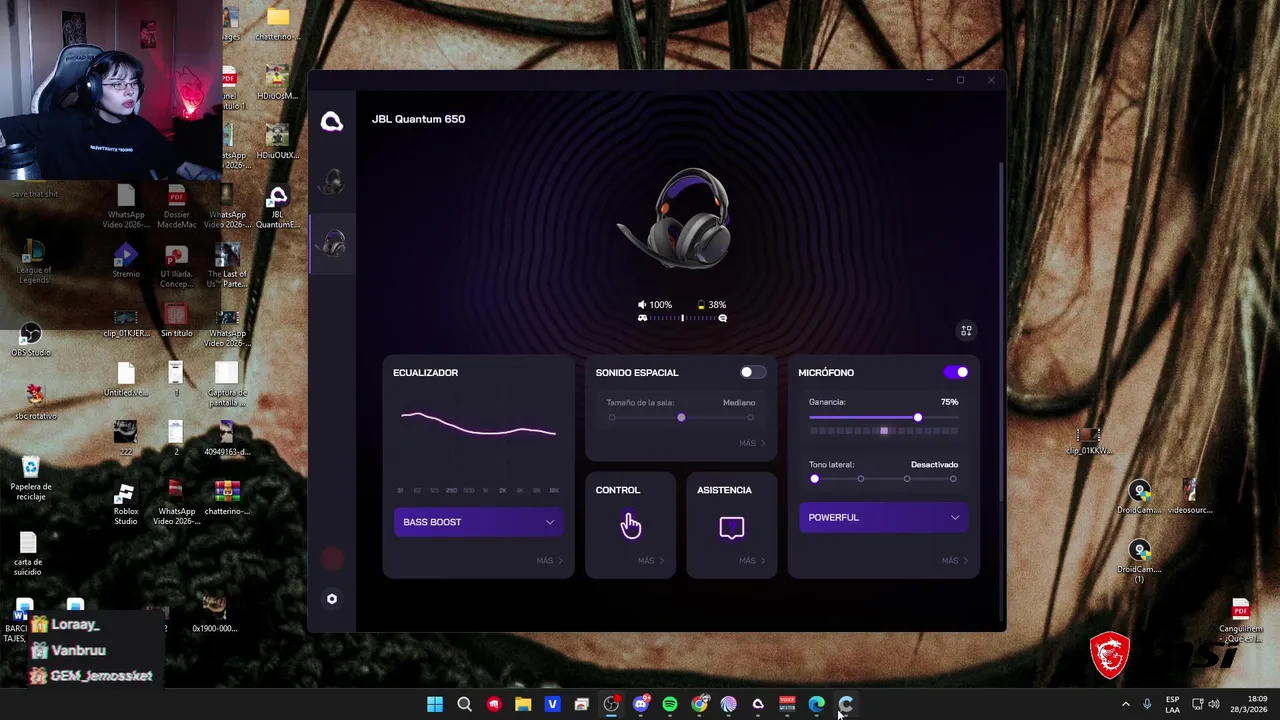Image resolution: width=1280 pixels, height=720 pixels.
Task: Turn off the Micrófono switch
Action: (x=956, y=372)
